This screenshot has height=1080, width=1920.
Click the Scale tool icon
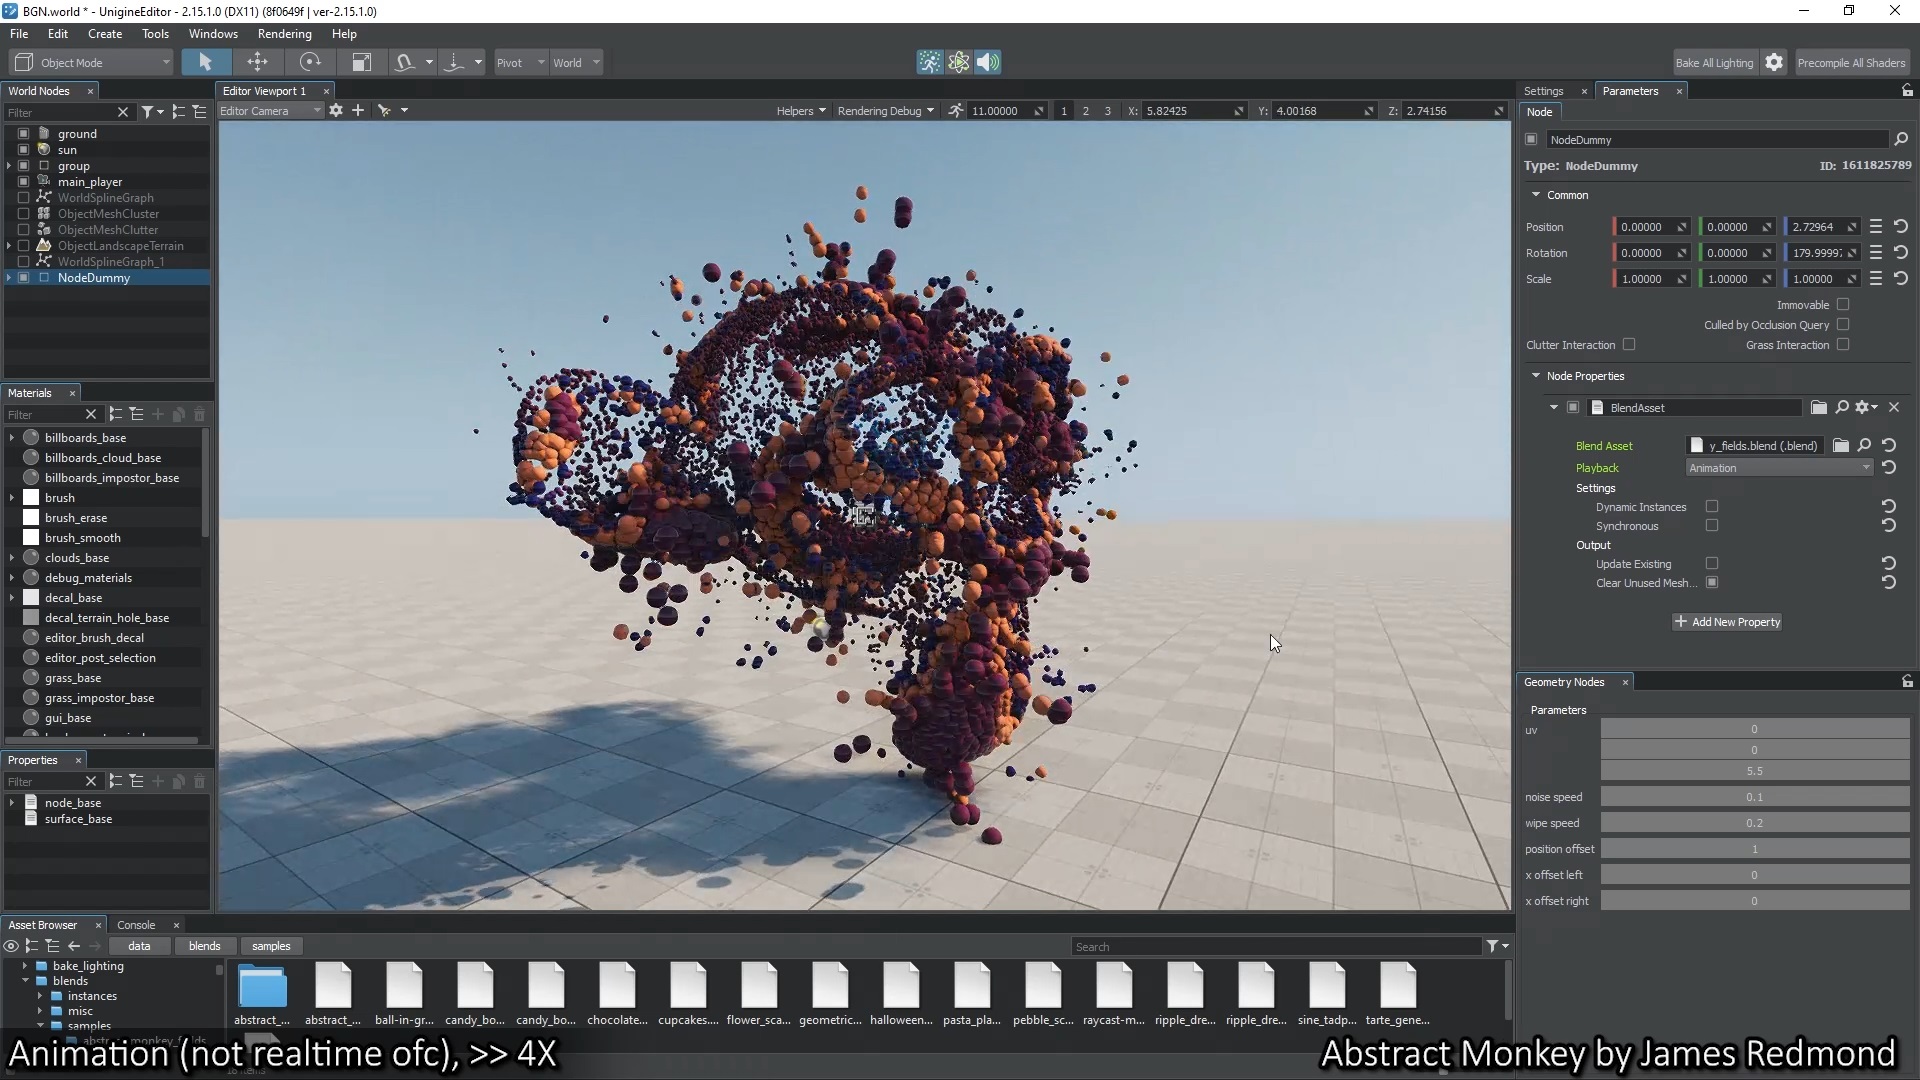point(361,62)
